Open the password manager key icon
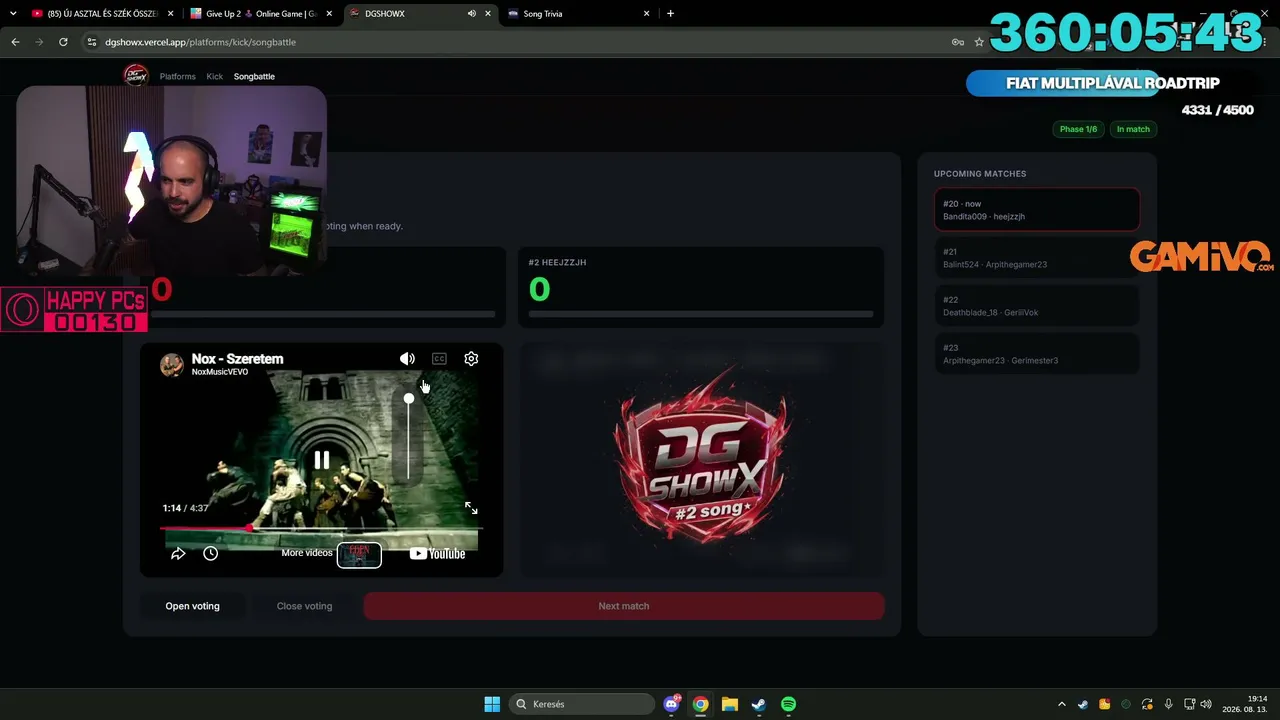The width and height of the screenshot is (1280, 720). tap(957, 42)
